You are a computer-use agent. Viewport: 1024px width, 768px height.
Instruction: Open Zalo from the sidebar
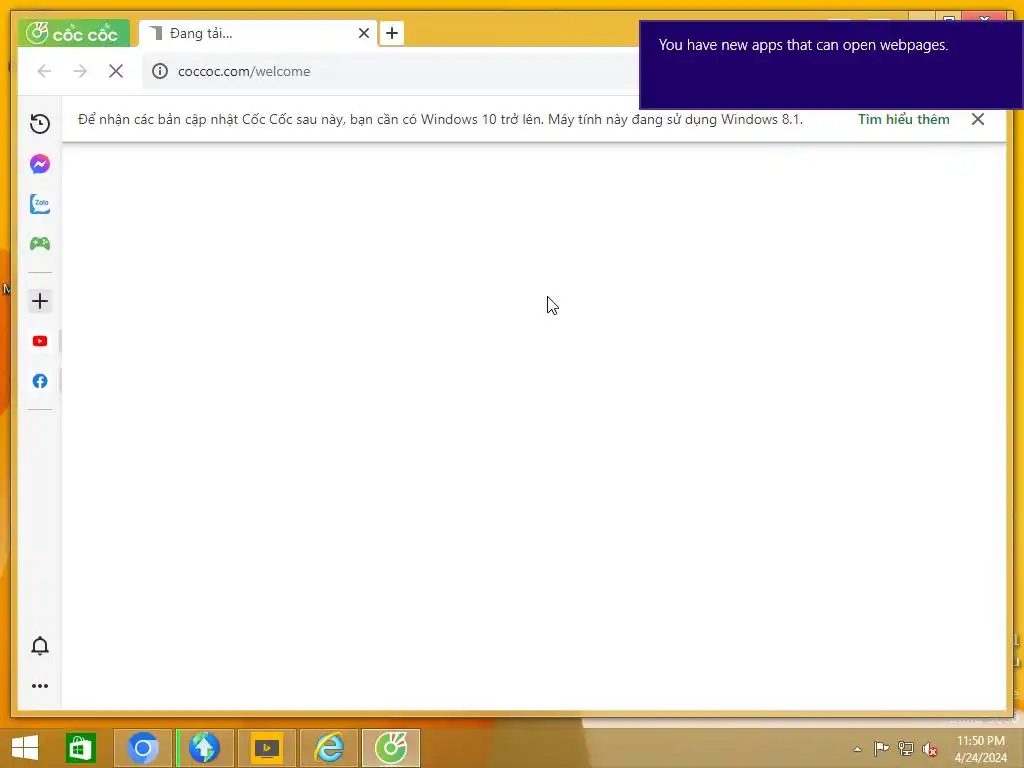(x=40, y=204)
